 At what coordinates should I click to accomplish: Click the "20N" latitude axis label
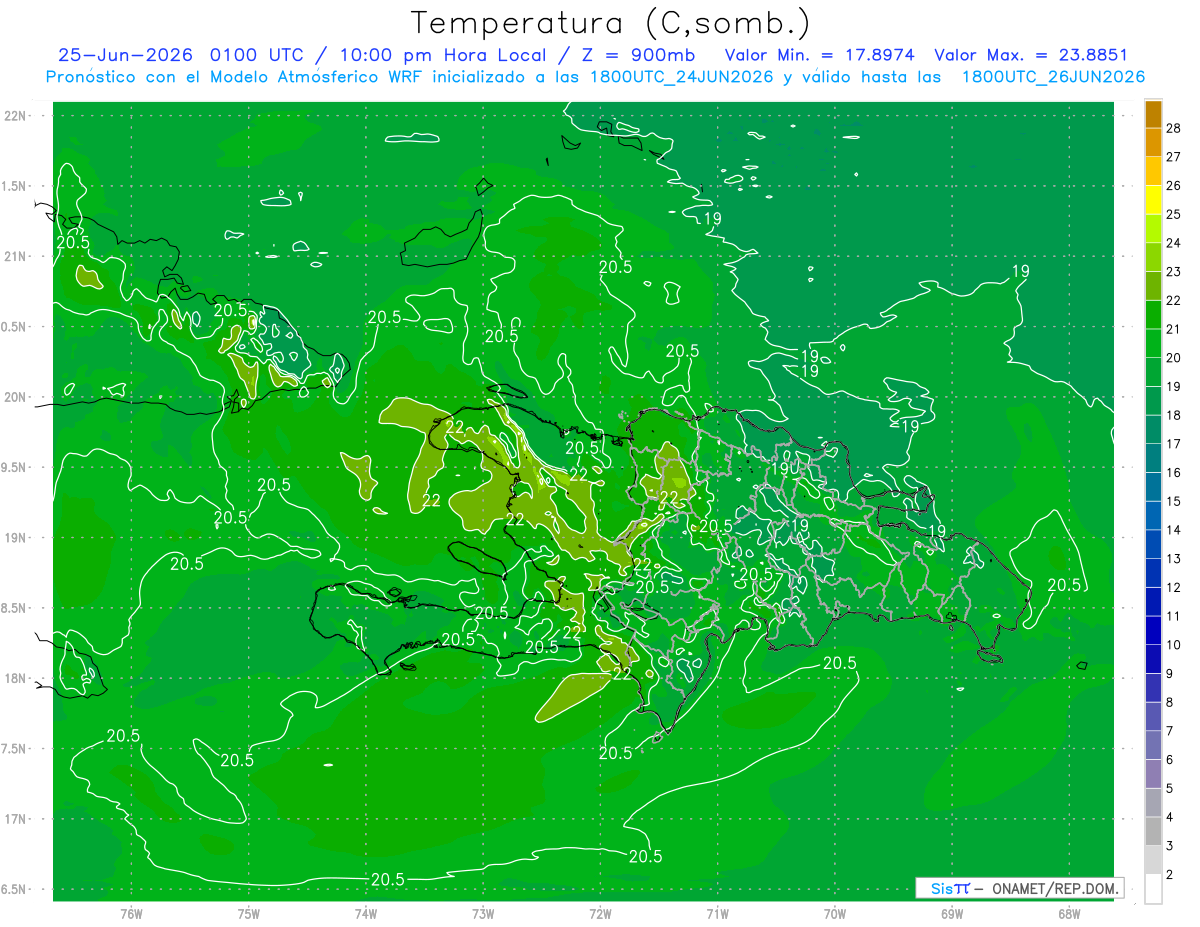tap(15, 397)
